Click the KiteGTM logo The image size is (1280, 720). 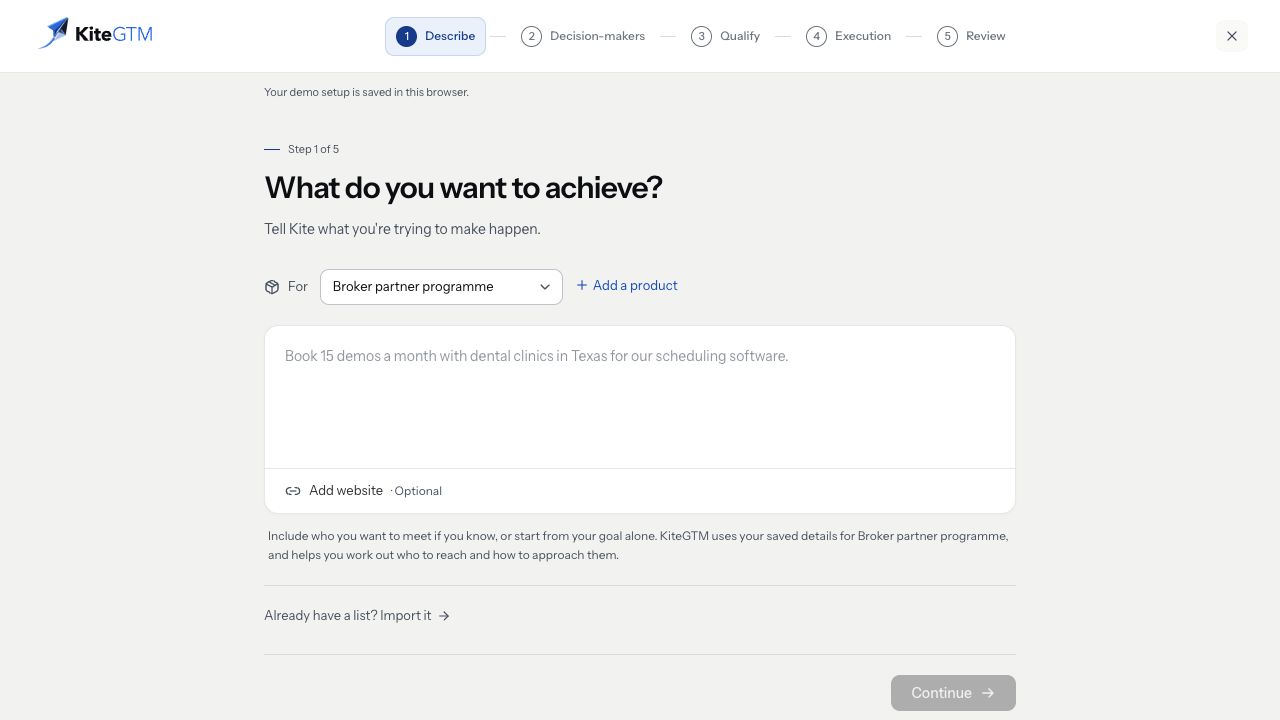(96, 34)
